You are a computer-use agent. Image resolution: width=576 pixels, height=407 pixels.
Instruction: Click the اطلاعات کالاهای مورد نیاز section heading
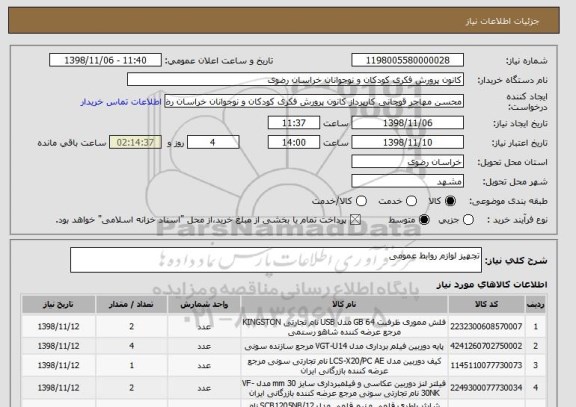click(492, 285)
